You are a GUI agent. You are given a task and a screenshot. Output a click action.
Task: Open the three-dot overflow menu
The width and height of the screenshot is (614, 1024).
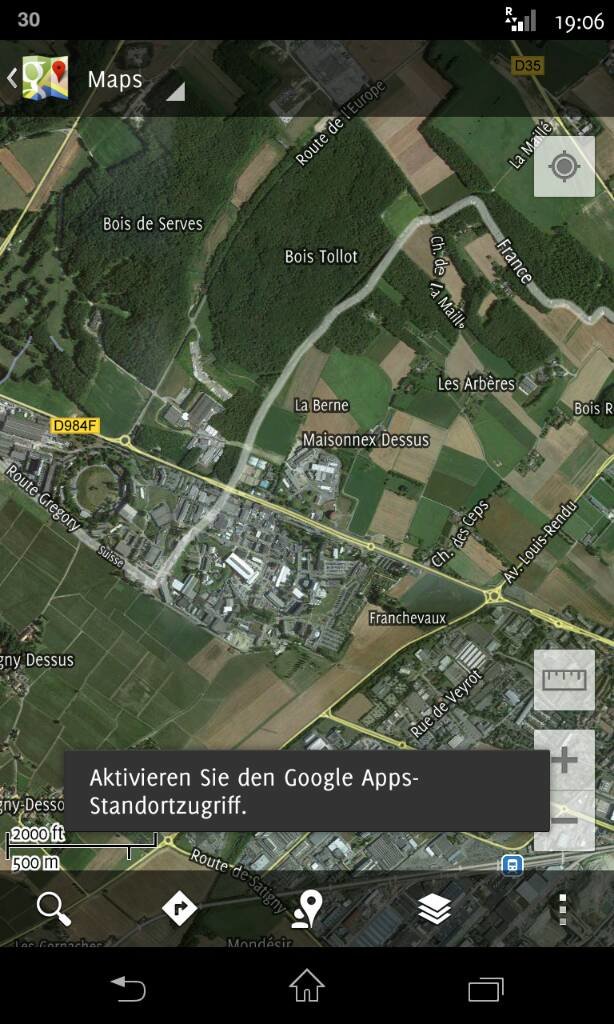562,909
